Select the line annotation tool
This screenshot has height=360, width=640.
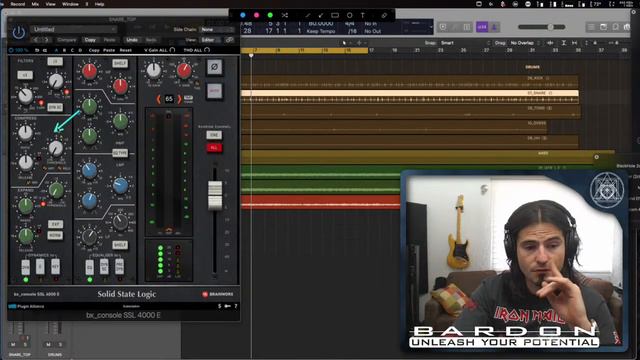tap(307, 15)
